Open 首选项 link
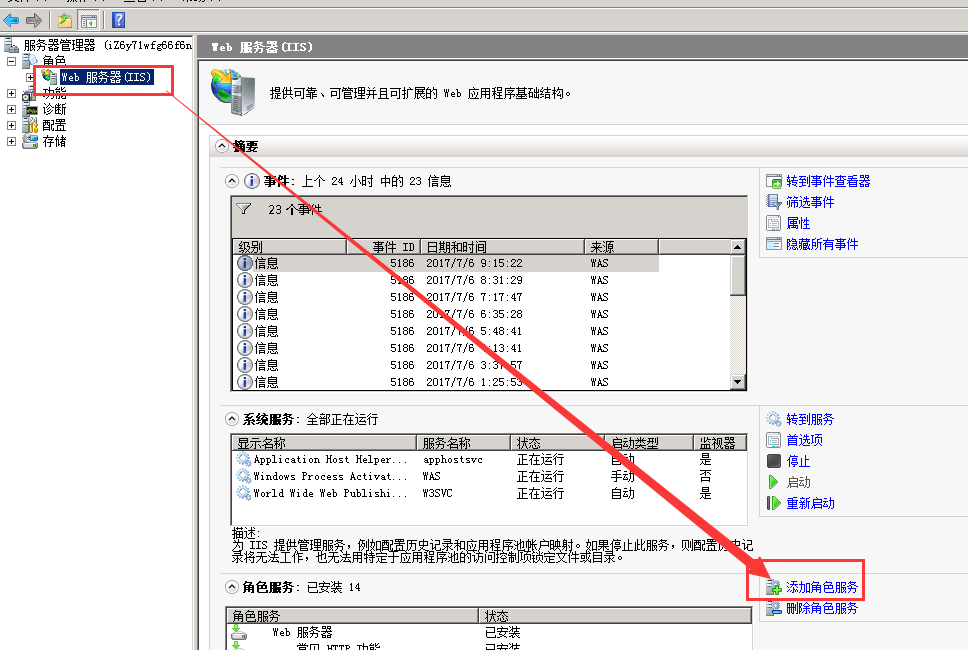The width and height of the screenshot is (968, 650). [x=804, y=441]
